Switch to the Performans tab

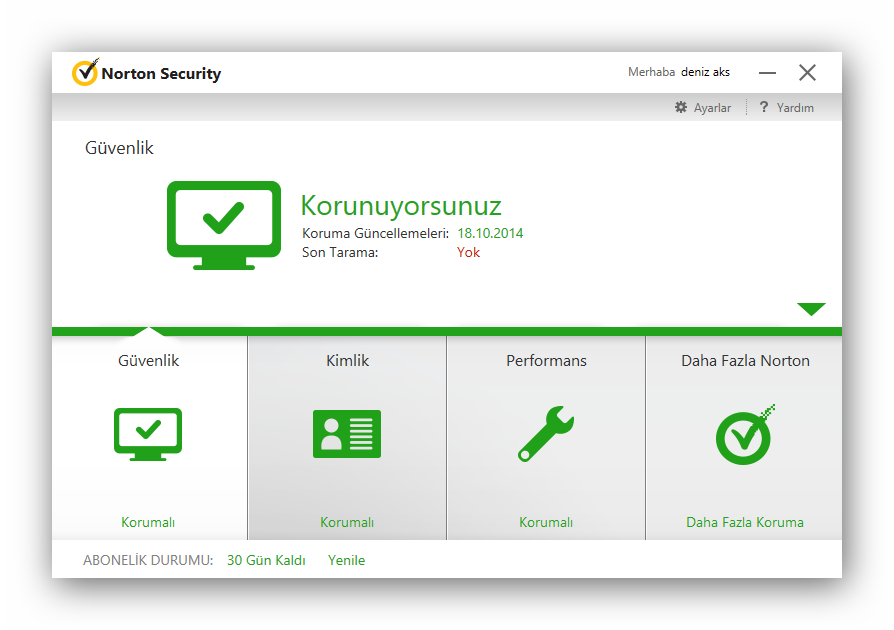click(545, 360)
